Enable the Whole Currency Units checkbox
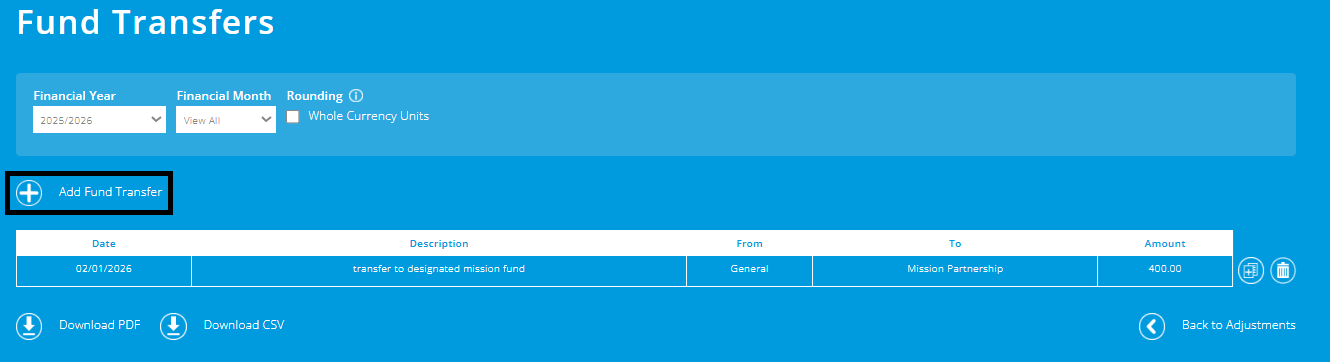Viewport: 1330px width, 362px height. point(293,116)
